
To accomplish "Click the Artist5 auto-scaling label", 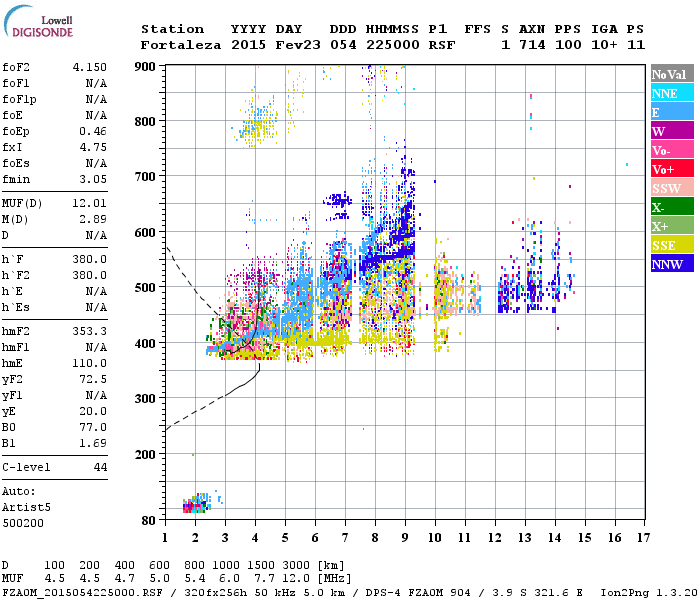I will point(26,507).
